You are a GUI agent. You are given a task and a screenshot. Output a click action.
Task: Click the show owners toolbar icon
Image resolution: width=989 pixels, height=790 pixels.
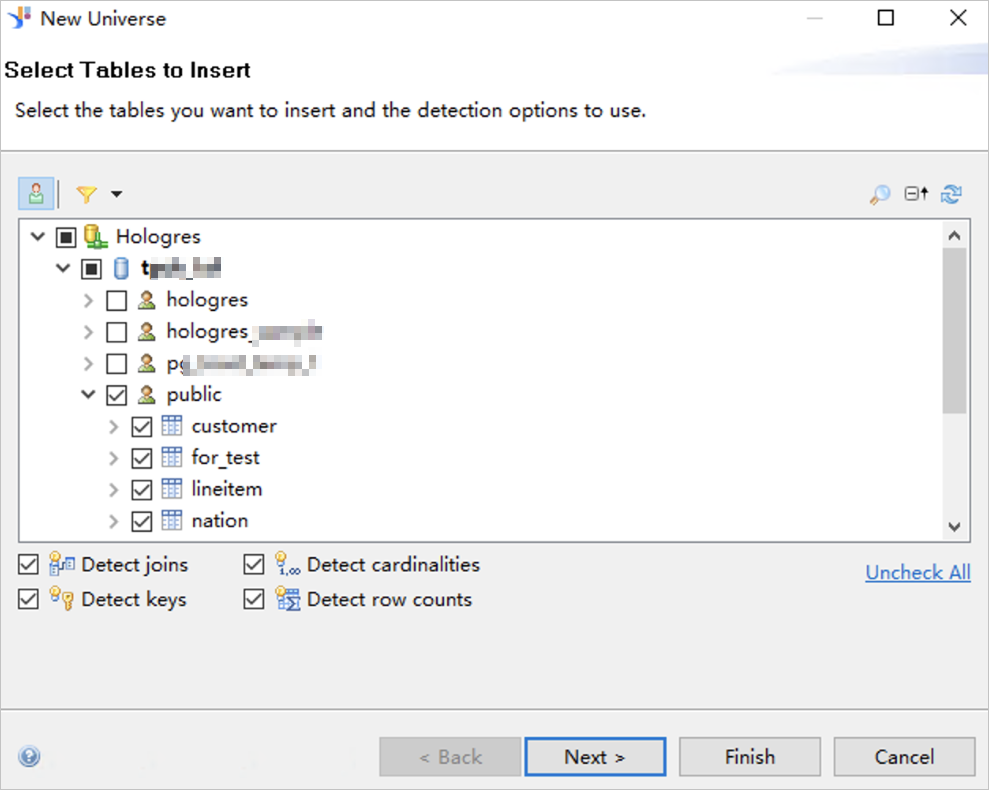pyautogui.click(x=36, y=194)
